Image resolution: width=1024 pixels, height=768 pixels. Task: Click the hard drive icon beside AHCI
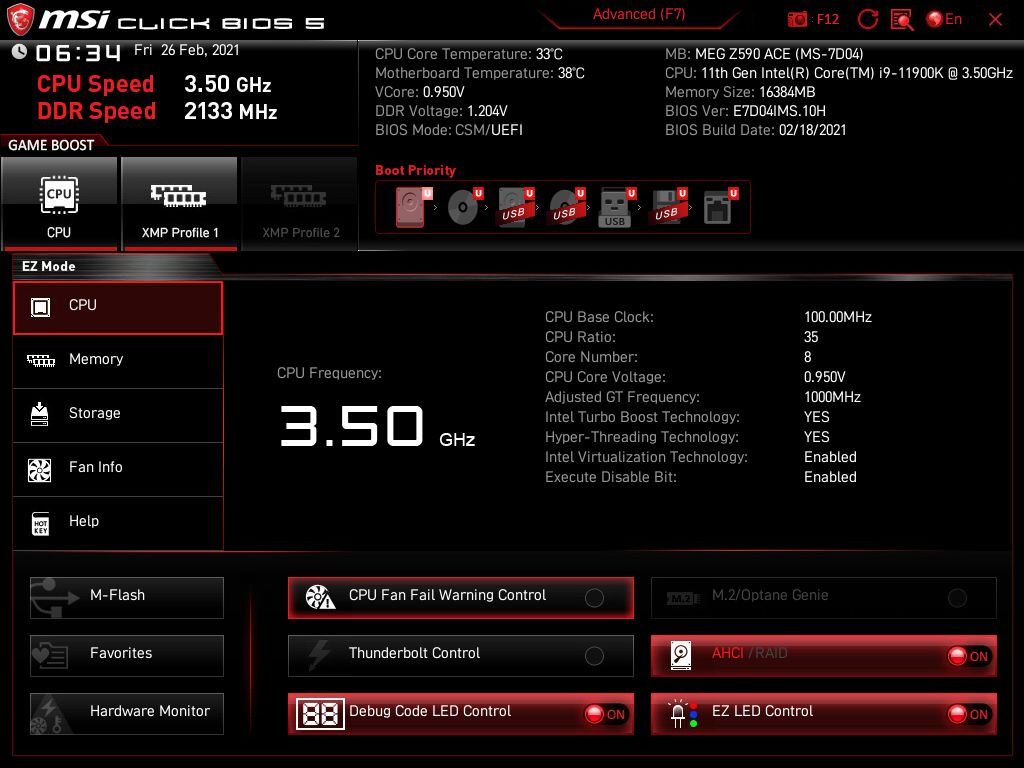(680, 655)
